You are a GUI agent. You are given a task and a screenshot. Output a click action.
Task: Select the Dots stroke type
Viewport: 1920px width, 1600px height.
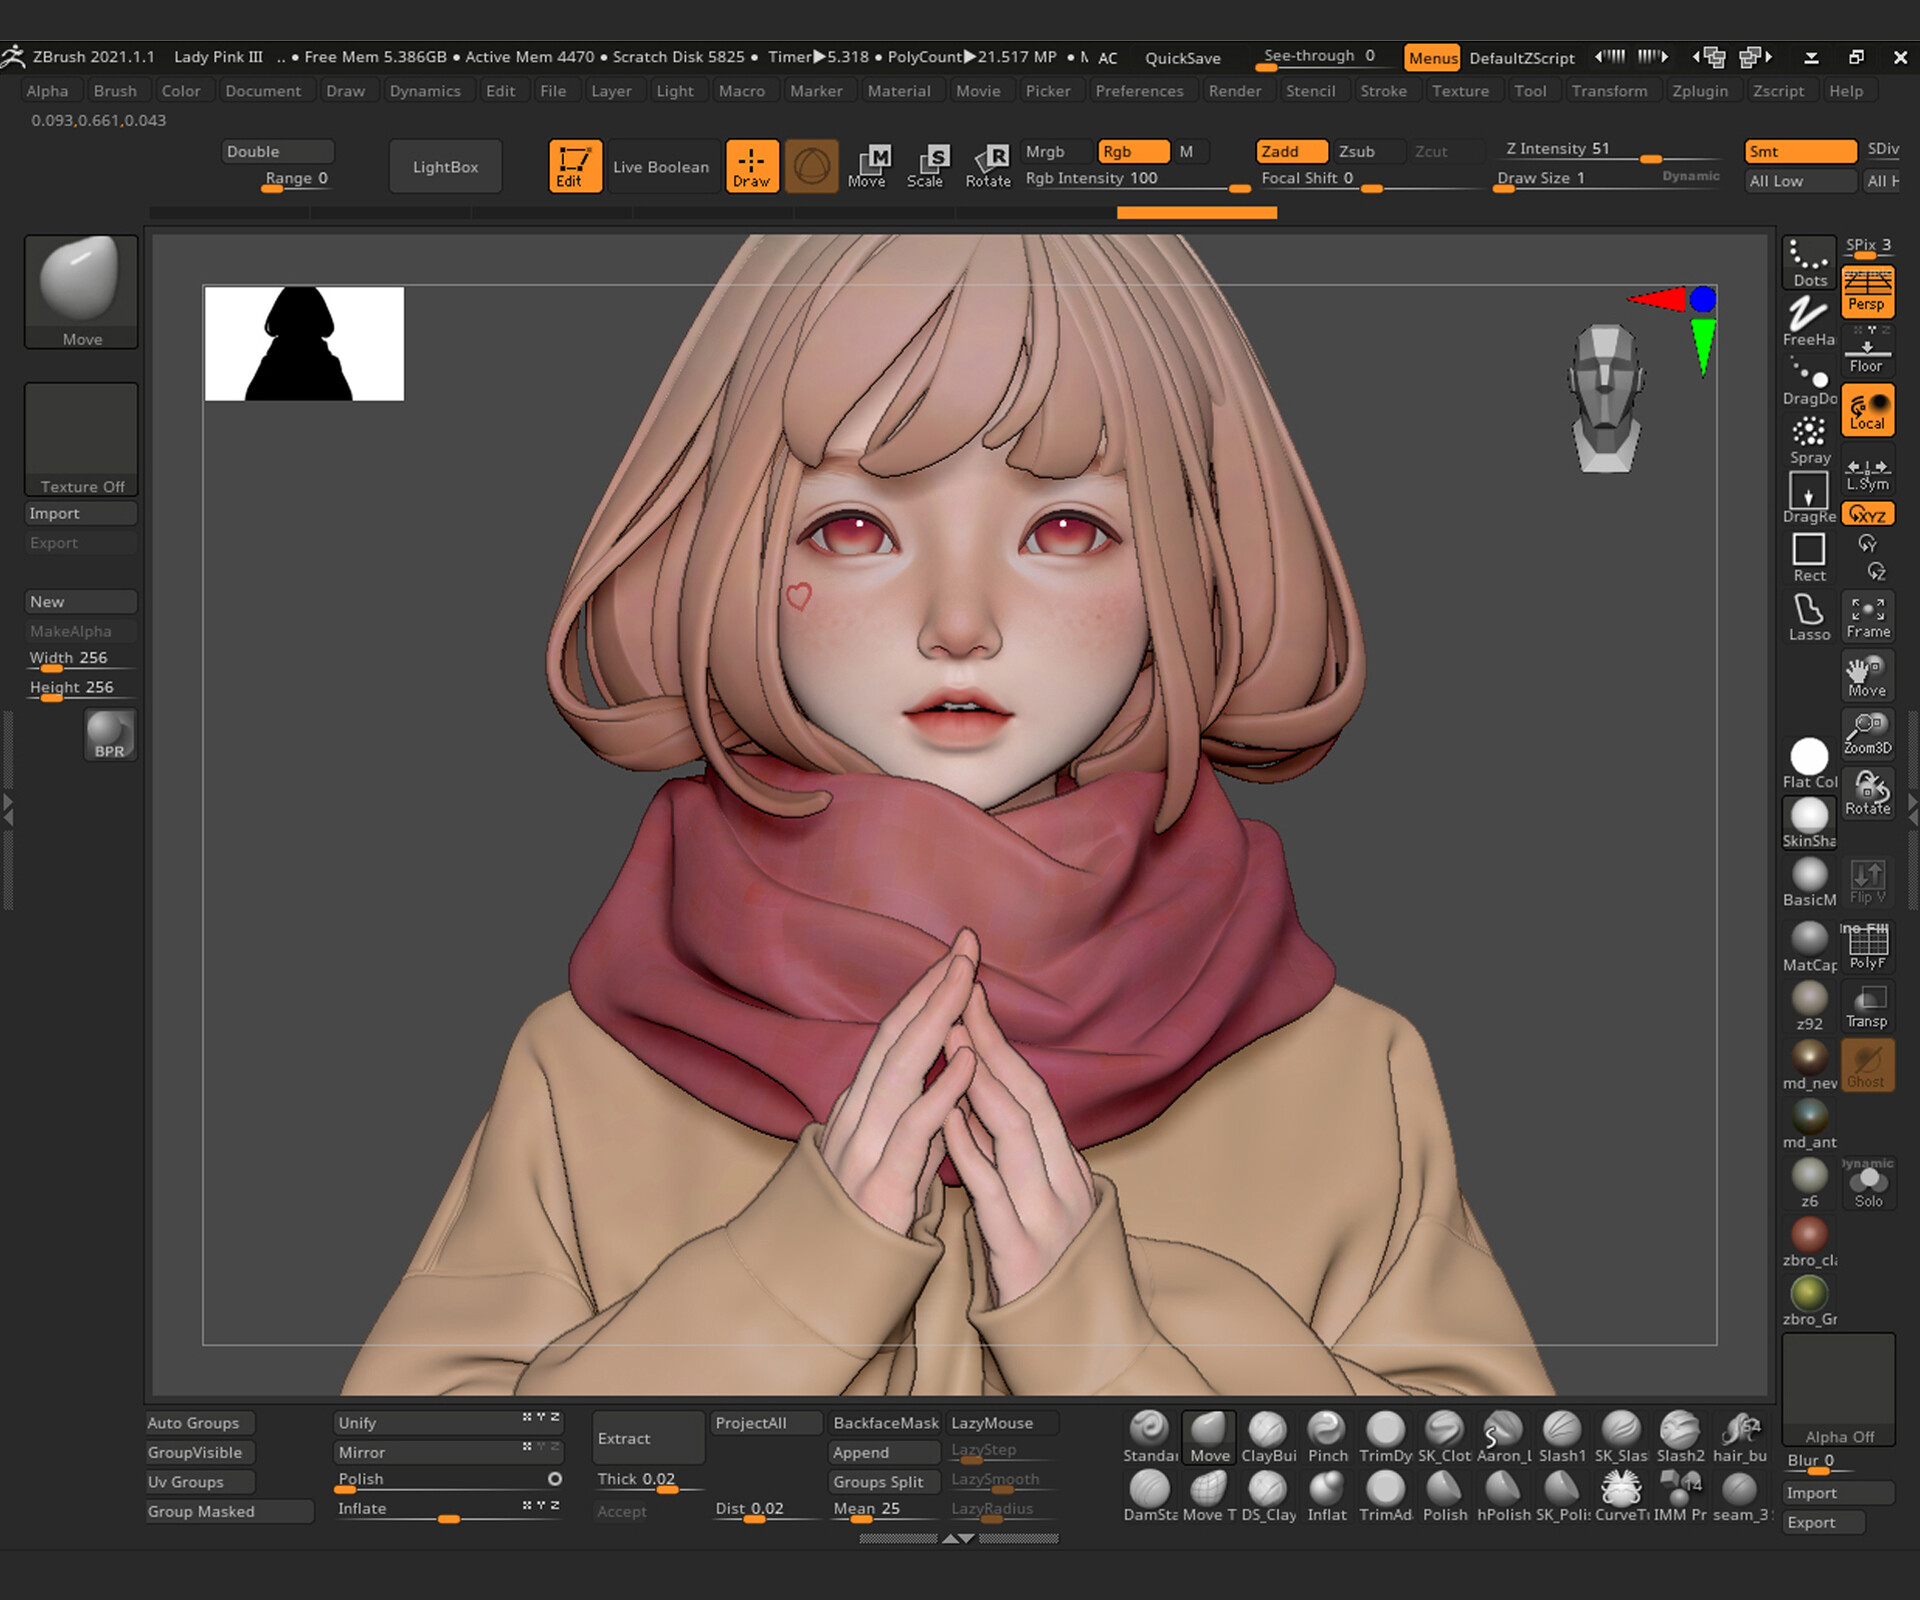pos(1809,263)
